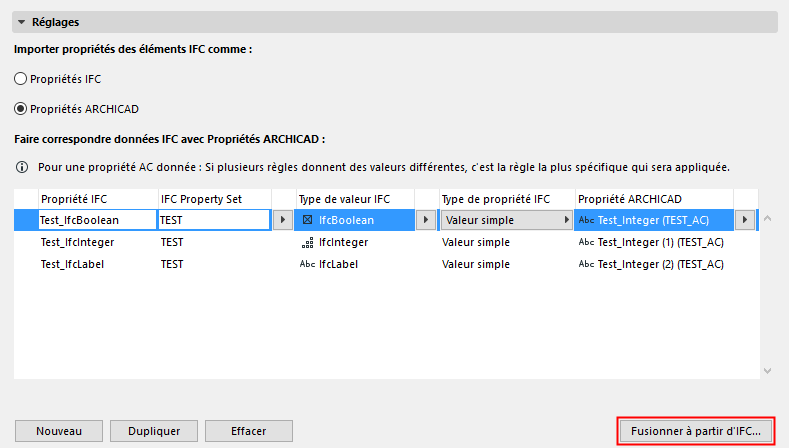Click Fusionner à partir d'IFC button
This screenshot has height=448, width=789.
[x=696, y=431]
